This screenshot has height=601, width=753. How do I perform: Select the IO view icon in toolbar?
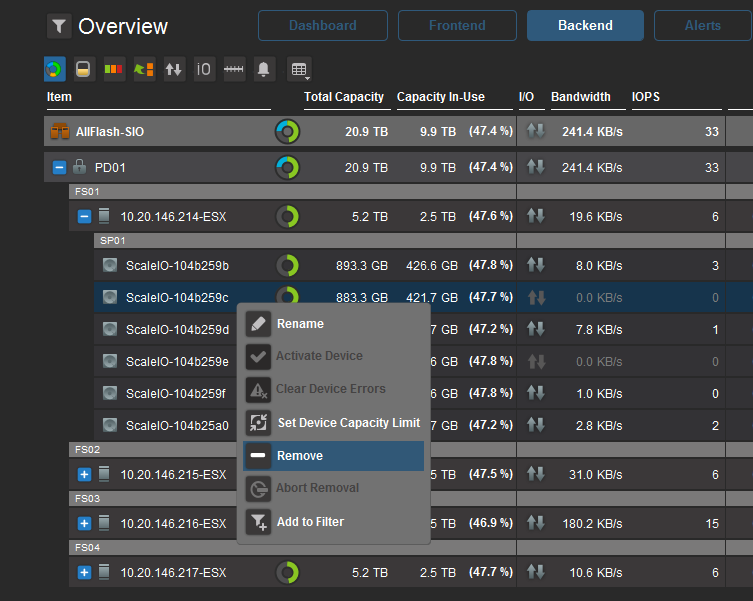tap(204, 69)
